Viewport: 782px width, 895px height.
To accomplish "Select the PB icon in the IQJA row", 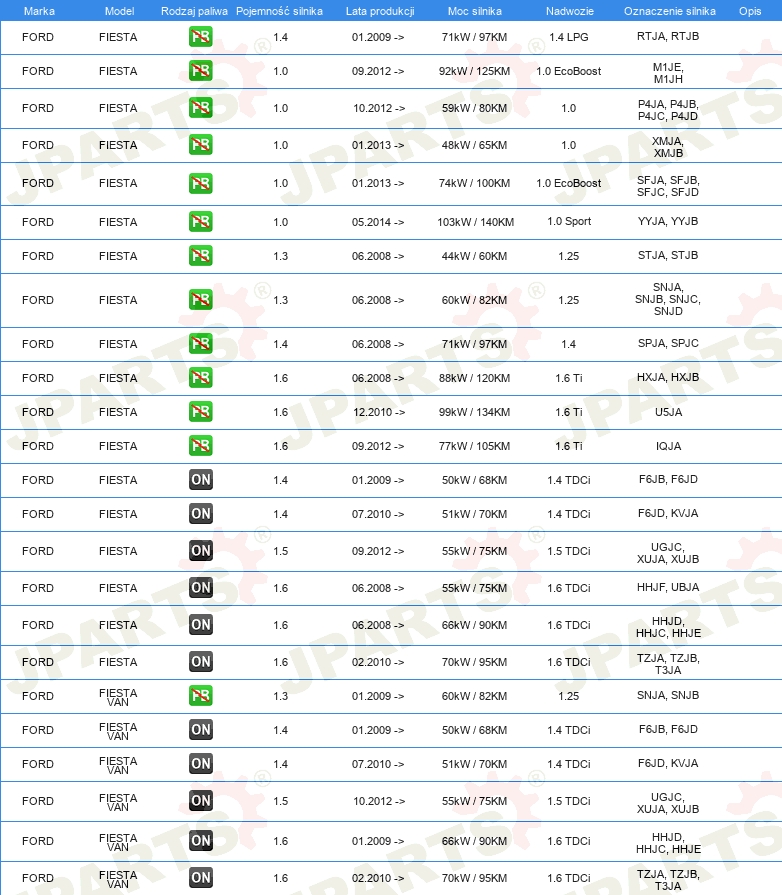I will [200, 446].
